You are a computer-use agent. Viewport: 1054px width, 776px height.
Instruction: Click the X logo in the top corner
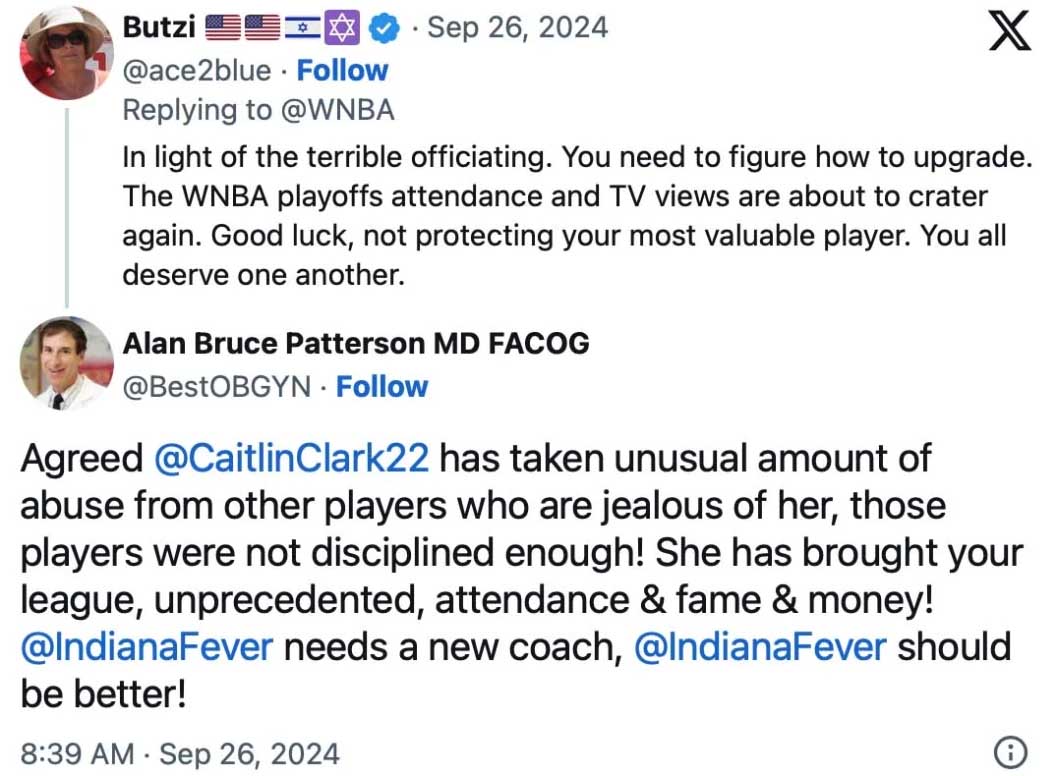(x=1008, y=31)
